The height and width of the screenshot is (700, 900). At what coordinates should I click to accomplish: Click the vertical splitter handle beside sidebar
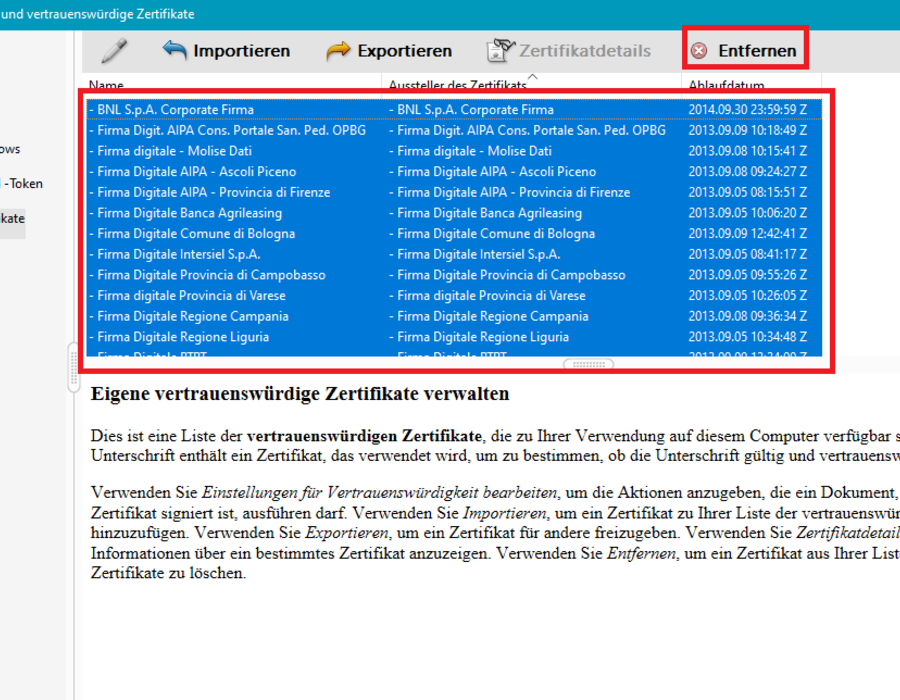point(73,367)
